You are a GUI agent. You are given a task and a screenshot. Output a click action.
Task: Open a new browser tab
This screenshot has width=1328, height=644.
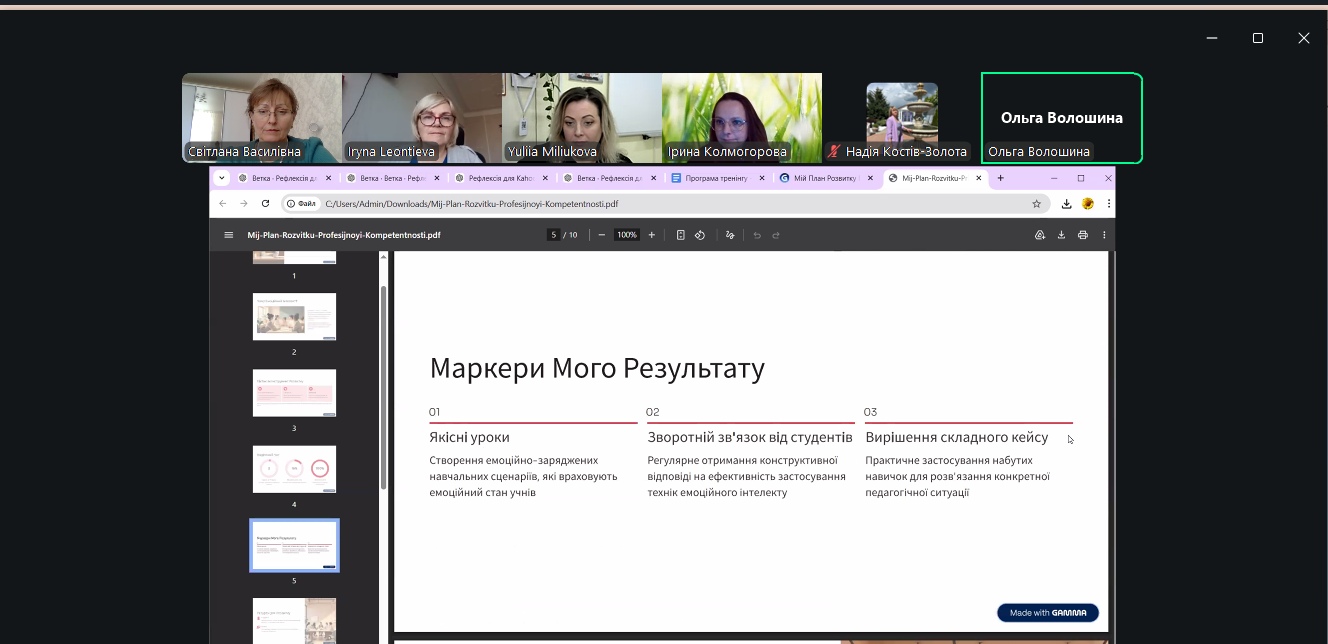[1000, 178]
